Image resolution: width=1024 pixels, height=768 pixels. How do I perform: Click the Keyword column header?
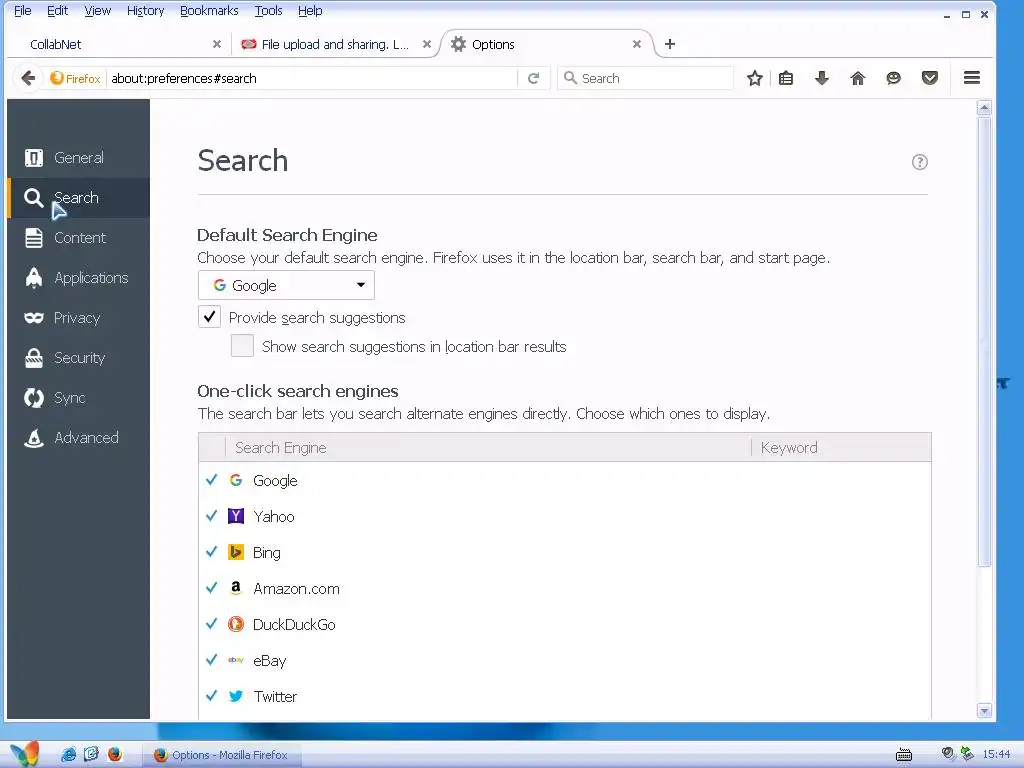coord(841,447)
